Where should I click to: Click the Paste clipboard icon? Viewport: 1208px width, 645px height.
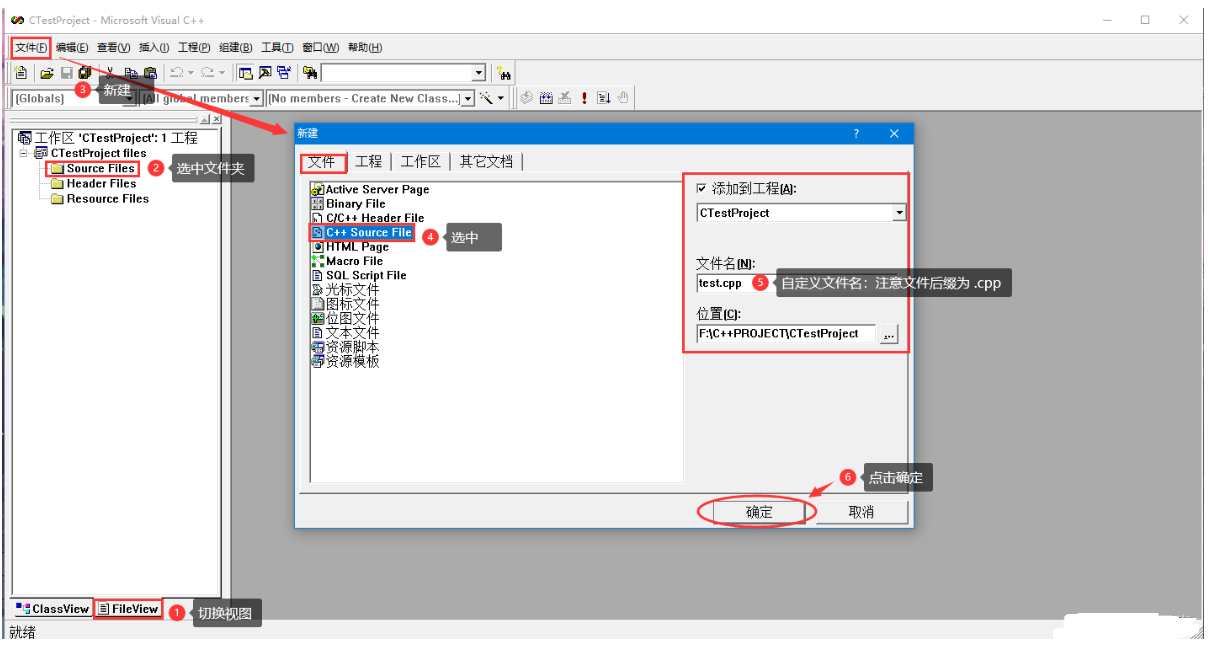click(x=150, y=72)
